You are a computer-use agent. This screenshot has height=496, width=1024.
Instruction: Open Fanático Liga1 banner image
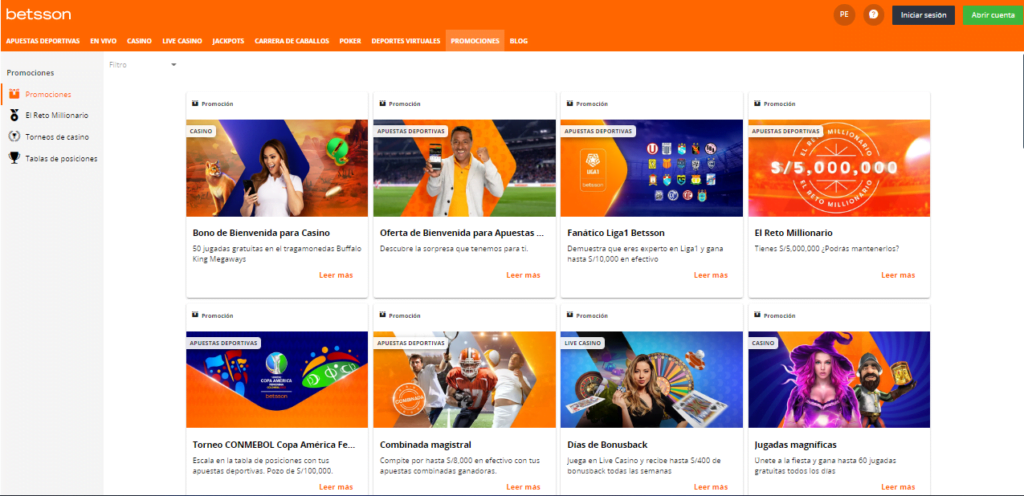(x=652, y=168)
